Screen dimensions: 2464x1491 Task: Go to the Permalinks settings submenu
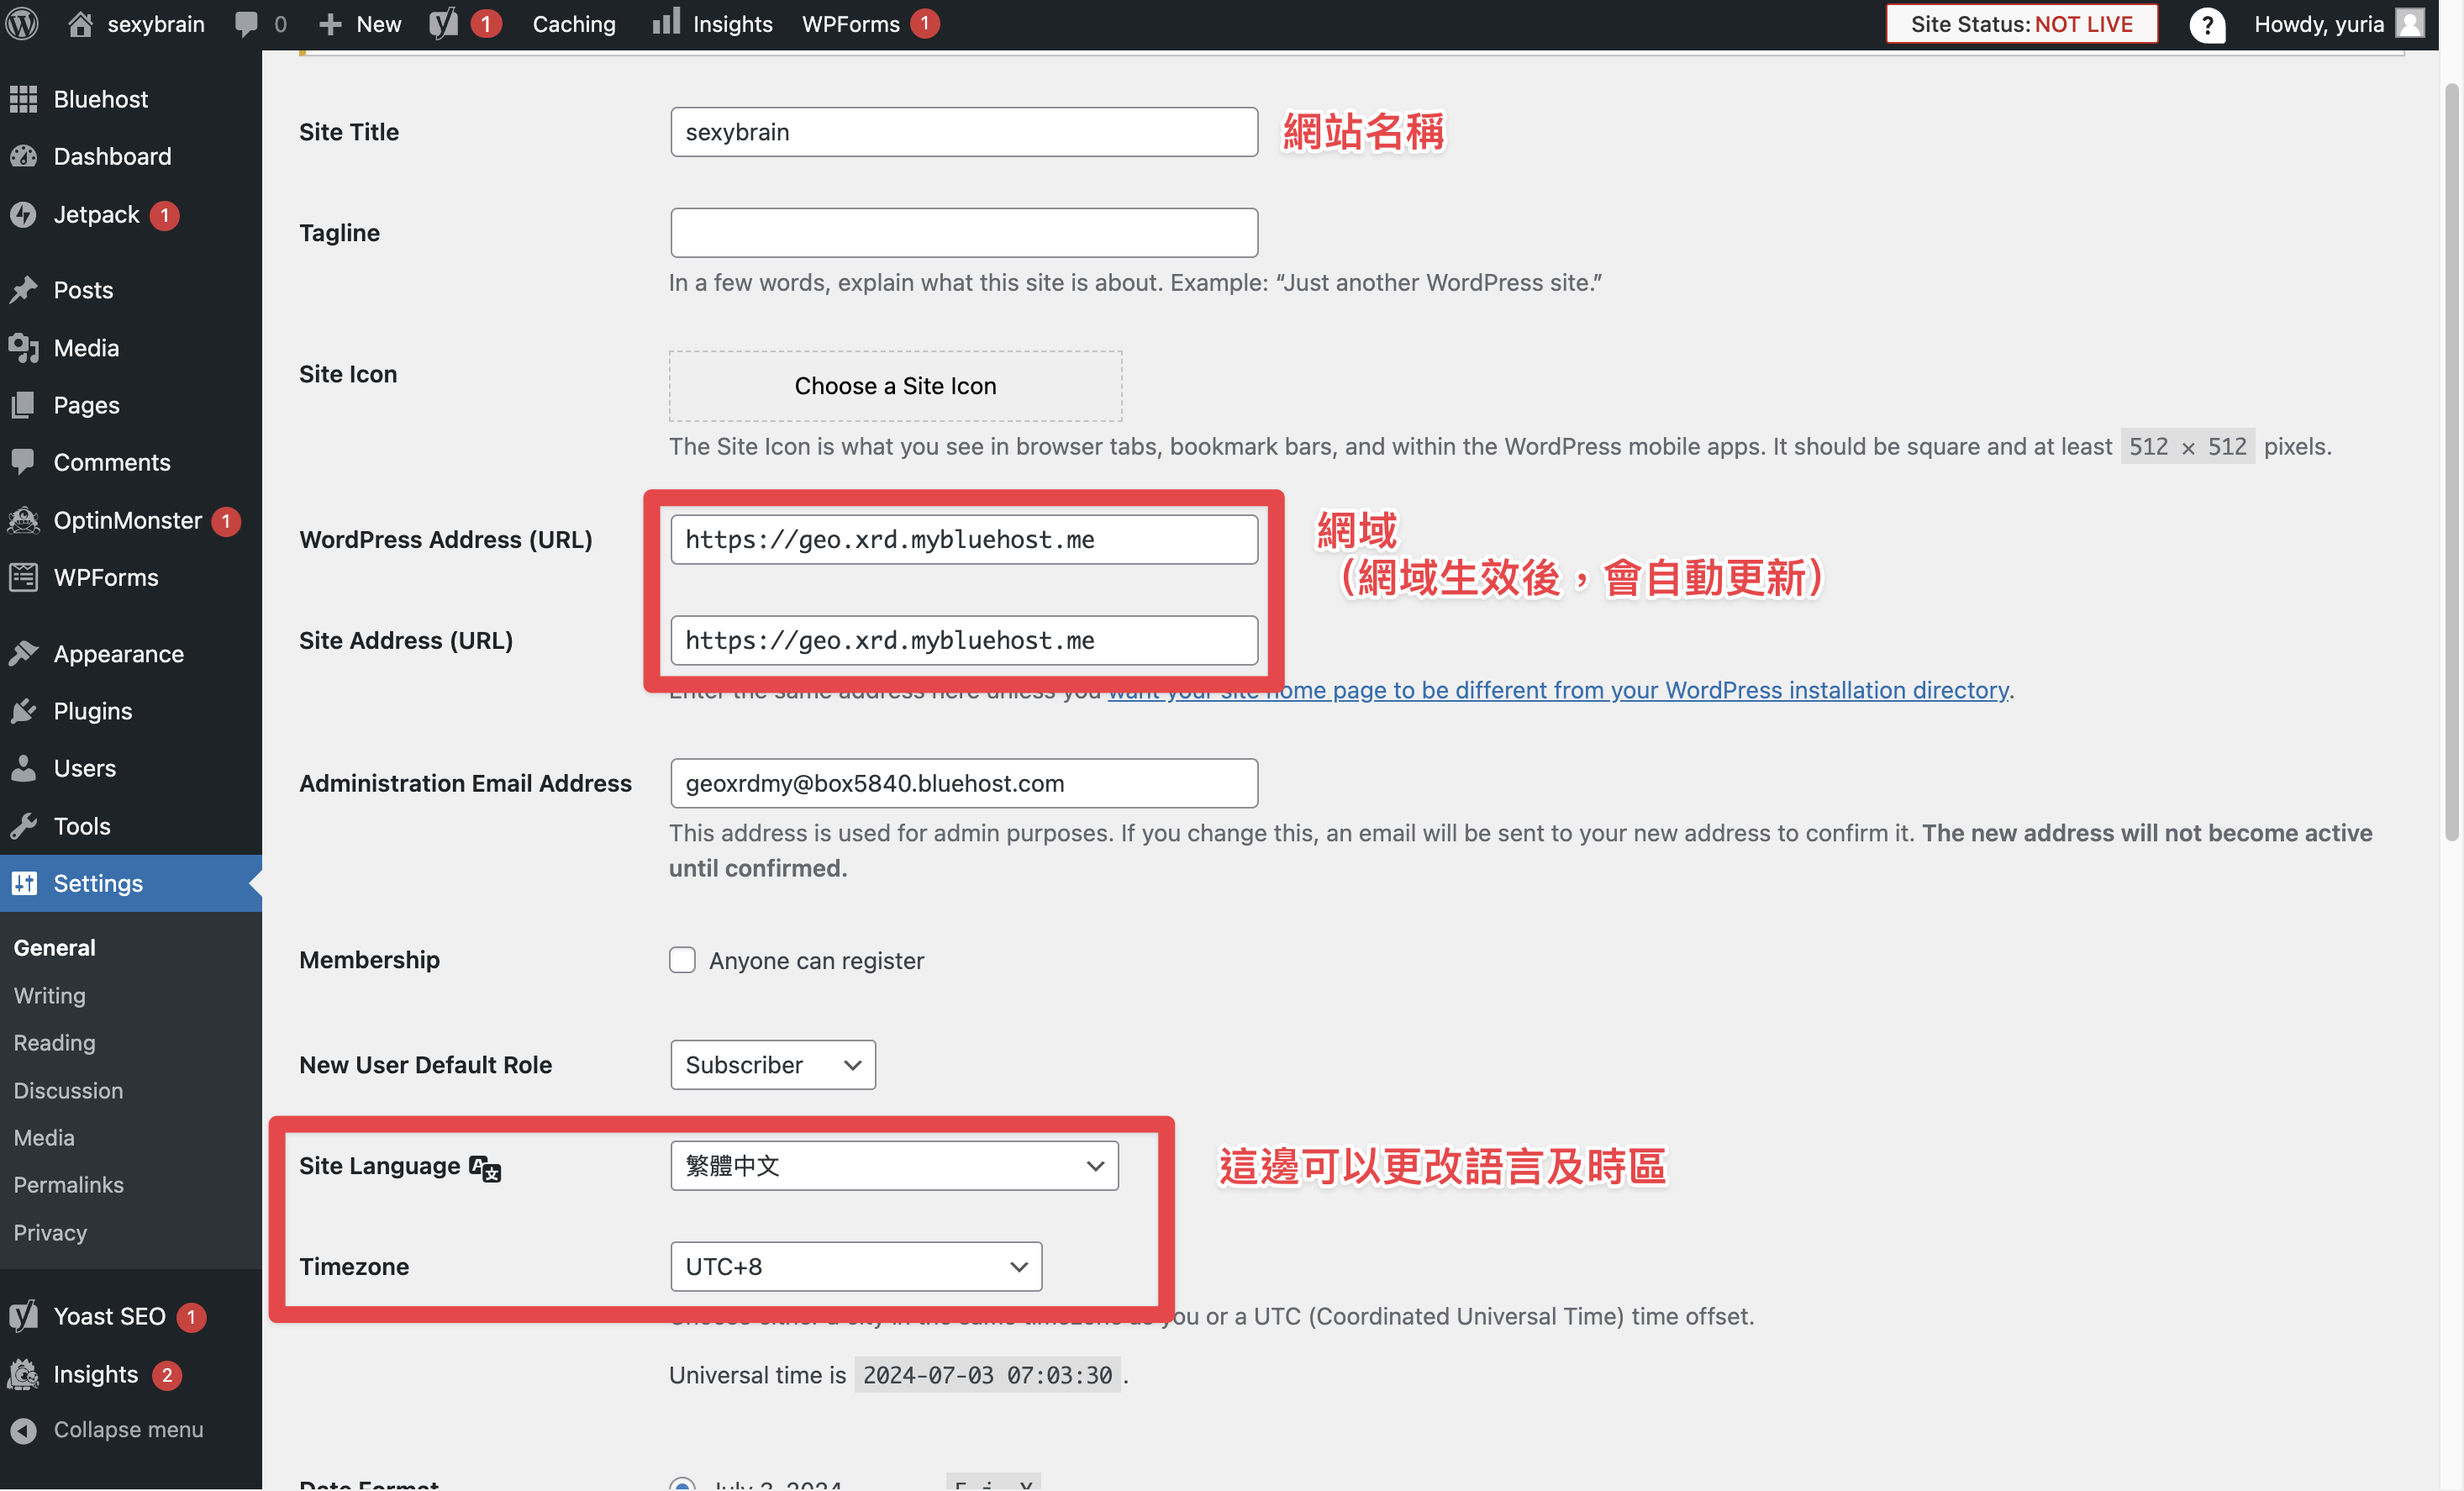69,1185
